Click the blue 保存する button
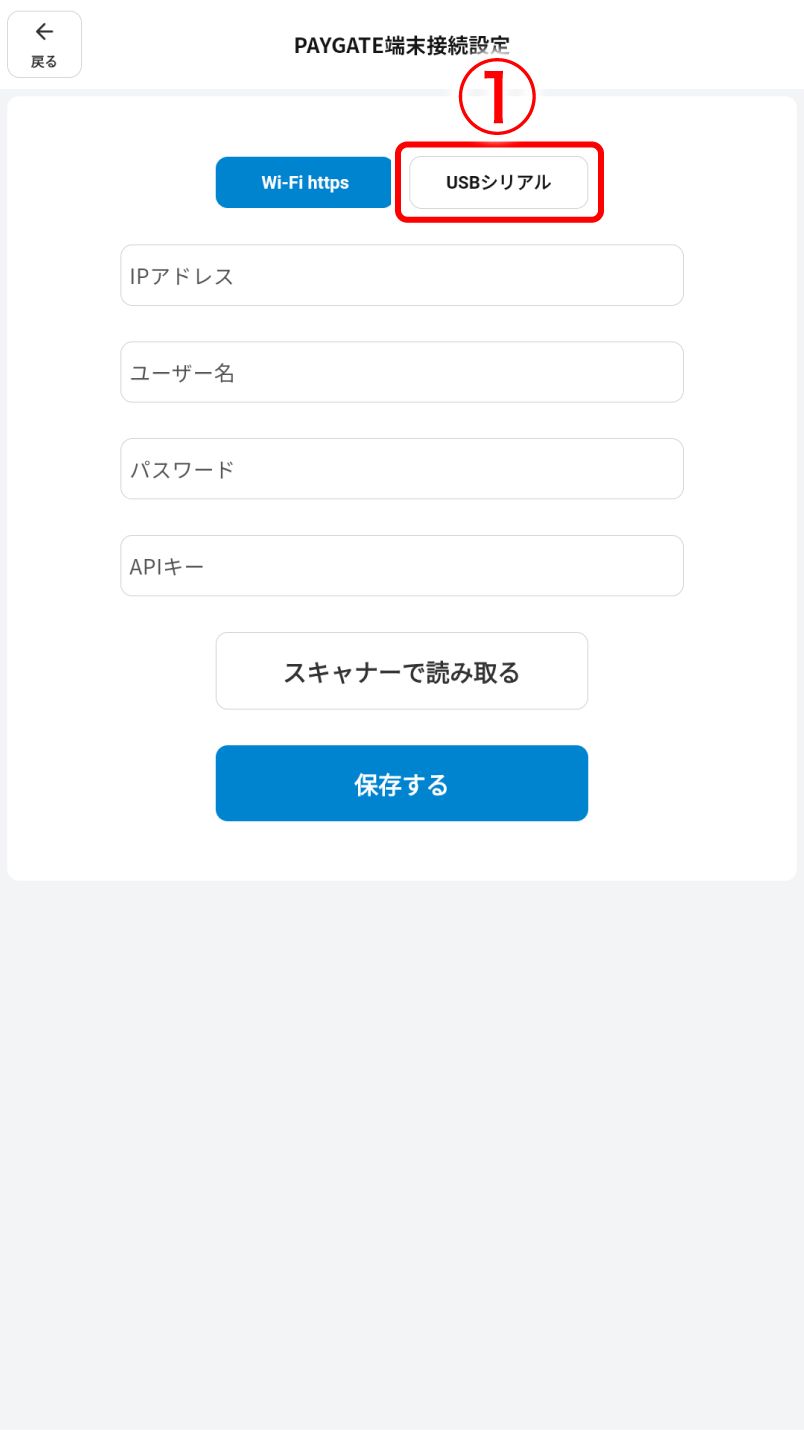 point(402,783)
